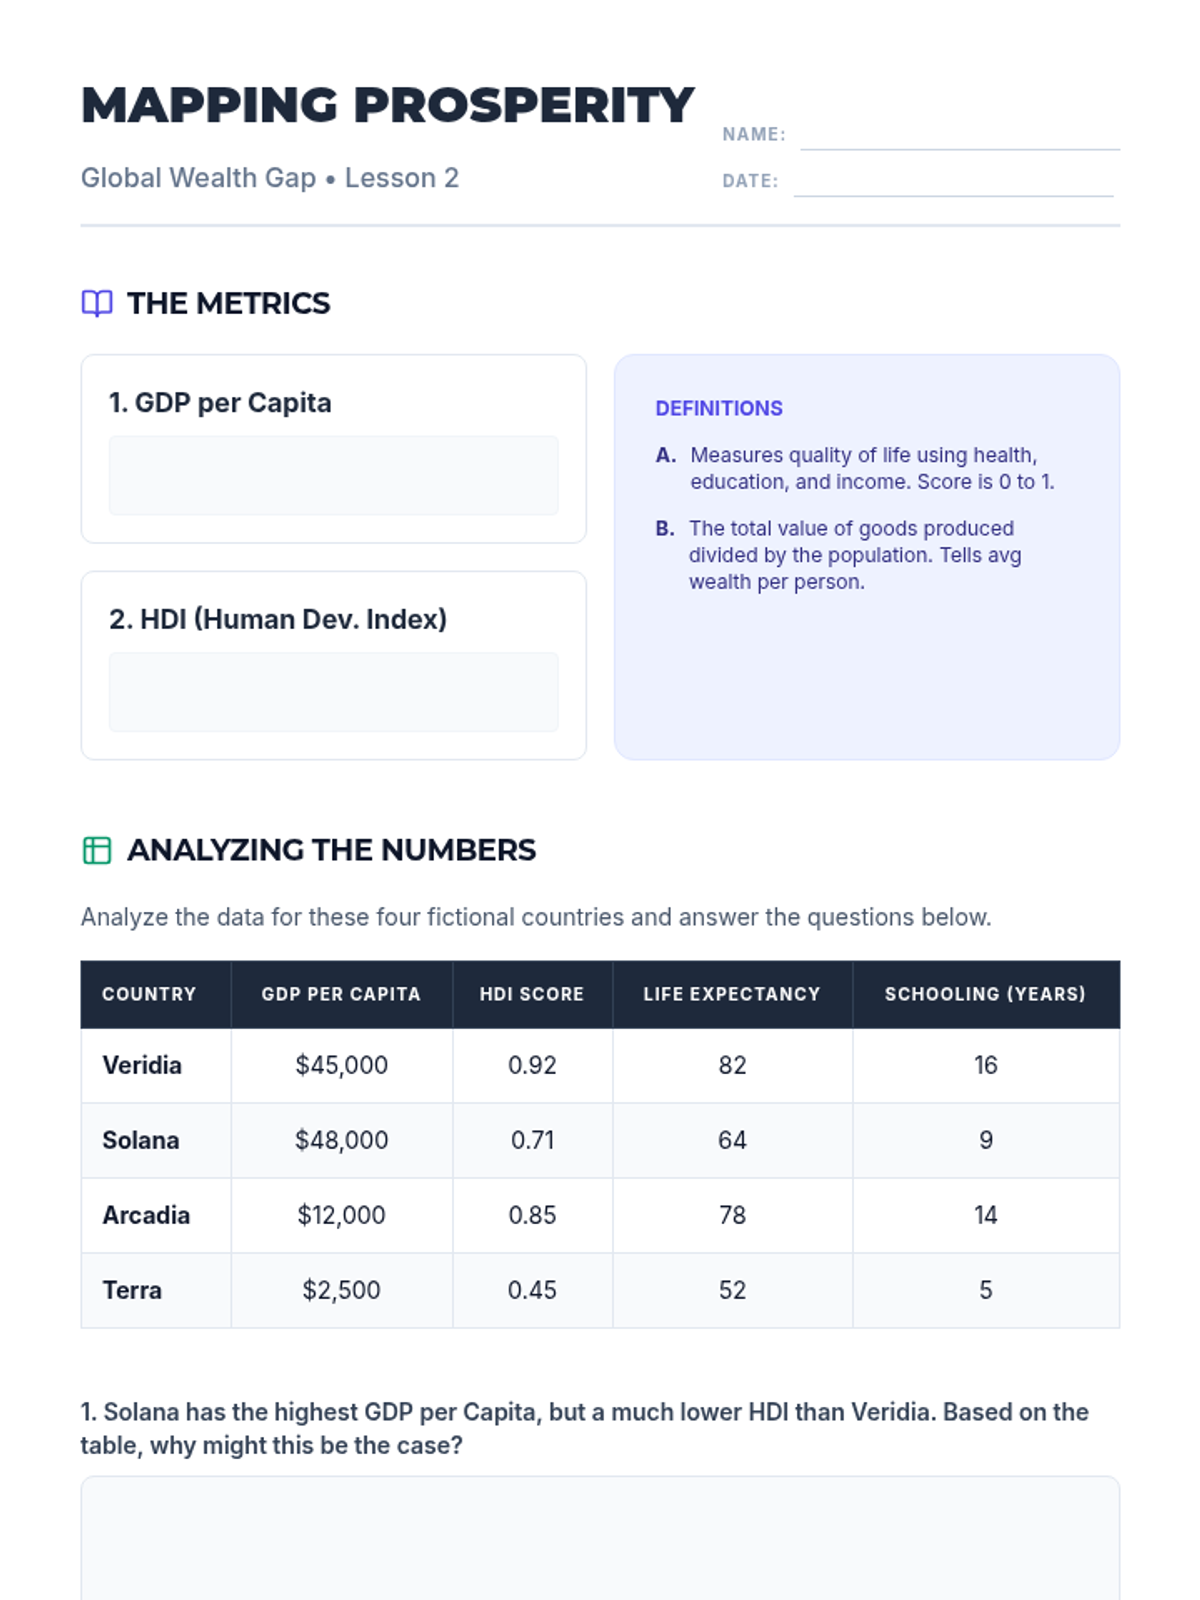The width and height of the screenshot is (1200, 1600).
Task: Click the HDI Score column header
Action: 532,994
